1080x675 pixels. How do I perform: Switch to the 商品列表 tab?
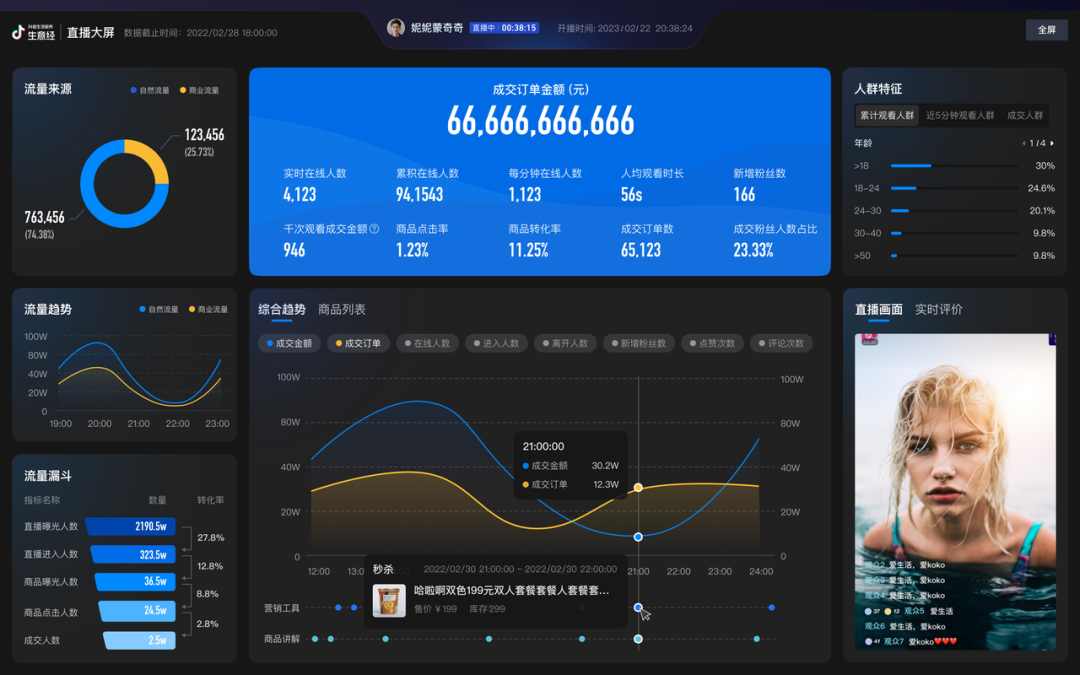tap(342, 309)
